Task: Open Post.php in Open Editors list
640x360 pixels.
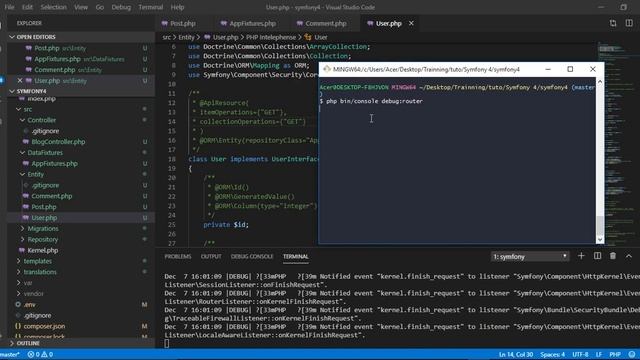Action: 47,48
